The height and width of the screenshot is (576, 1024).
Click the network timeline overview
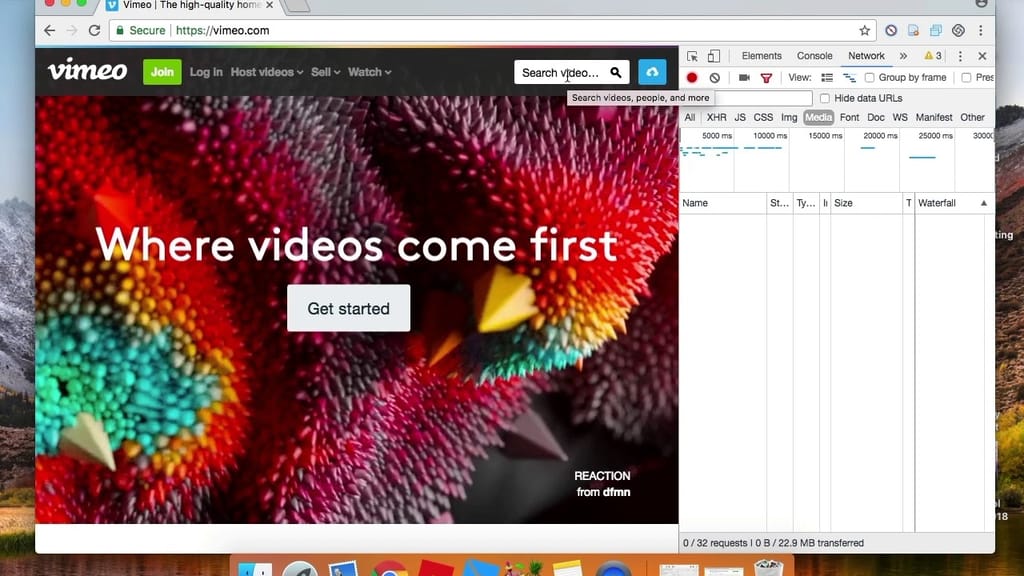pyautogui.click(x=837, y=159)
